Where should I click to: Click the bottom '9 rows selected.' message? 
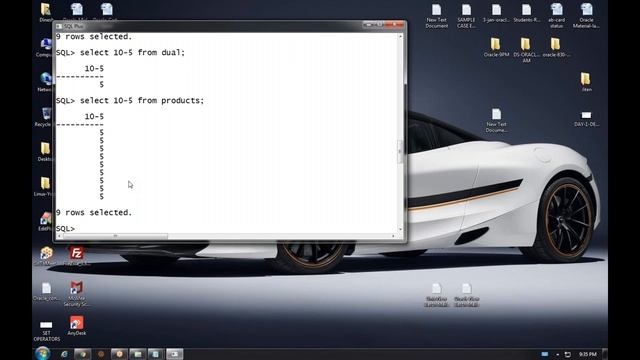tap(94, 213)
